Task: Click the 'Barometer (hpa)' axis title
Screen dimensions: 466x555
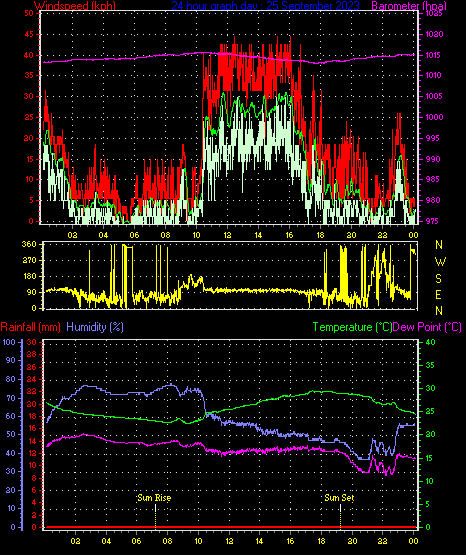Action: click(409, 6)
